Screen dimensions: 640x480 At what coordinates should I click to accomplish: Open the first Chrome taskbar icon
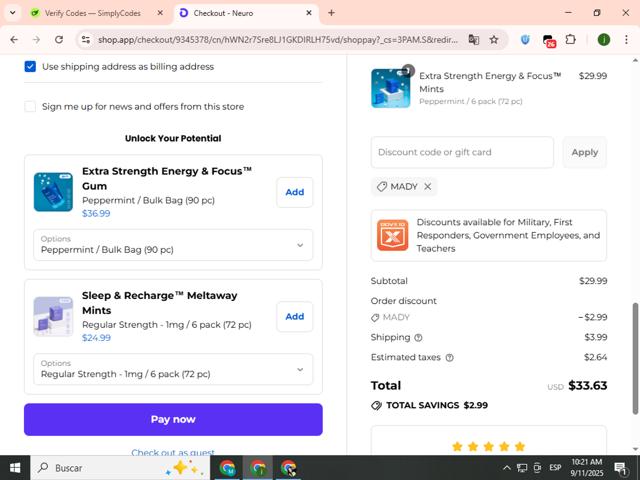227,468
